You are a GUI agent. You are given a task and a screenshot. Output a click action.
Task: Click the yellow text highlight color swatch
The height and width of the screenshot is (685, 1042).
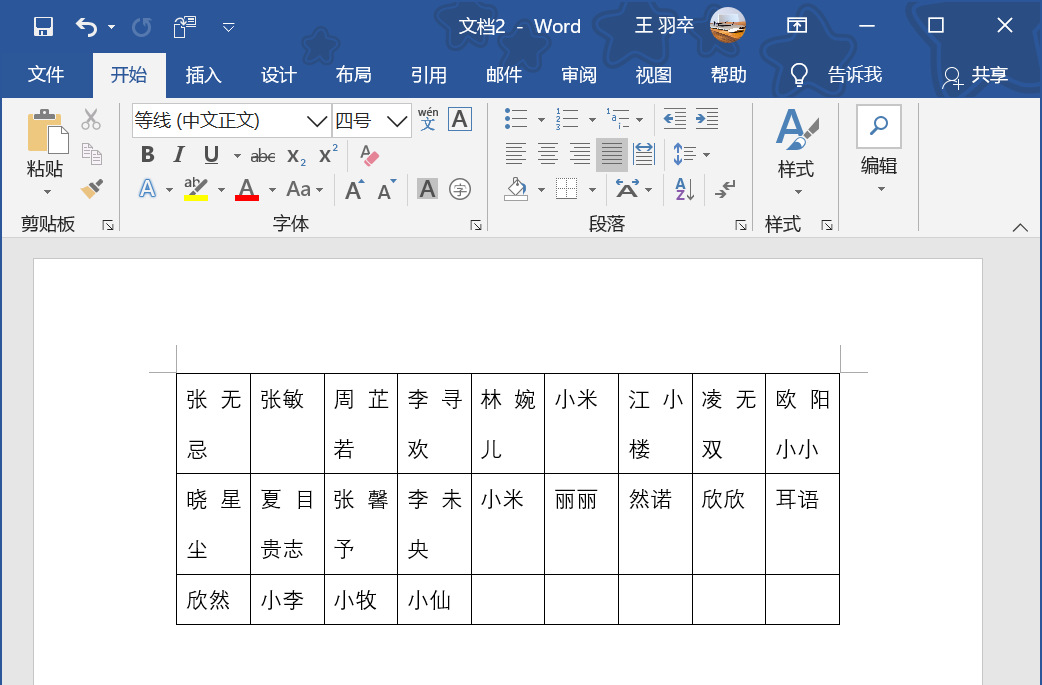coord(196,194)
